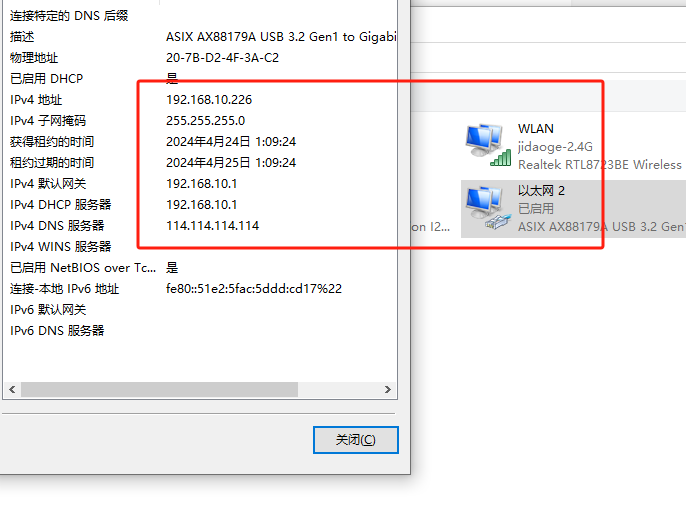Select the IPv4 DHCP 服务器 row
The height and width of the screenshot is (519, 686).
[200, 205]
